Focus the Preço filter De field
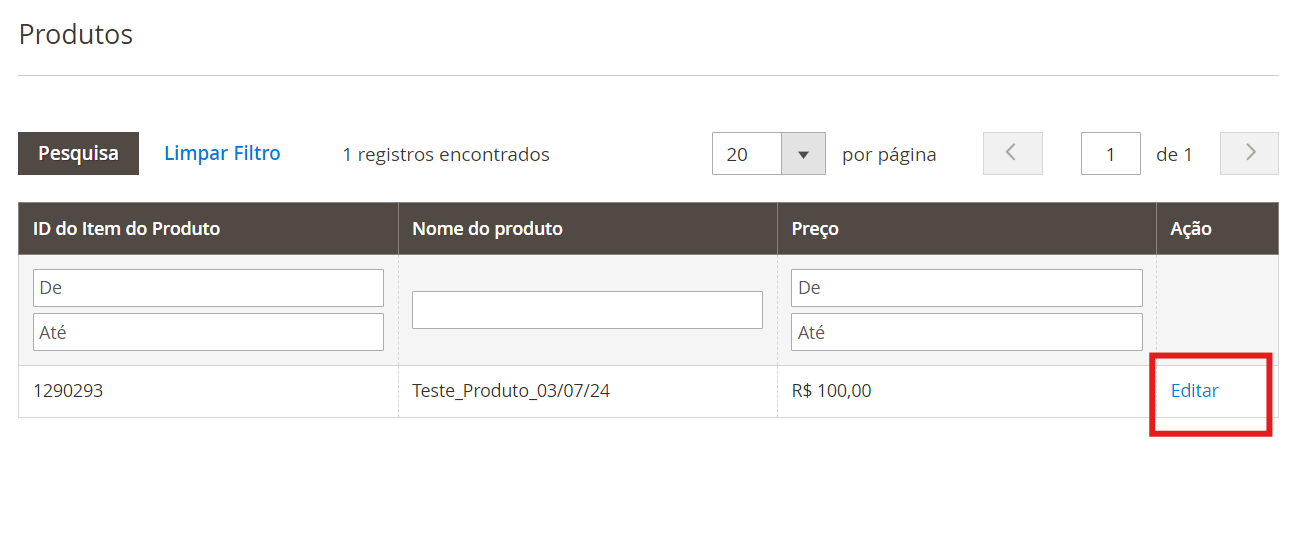 [966, 288]
